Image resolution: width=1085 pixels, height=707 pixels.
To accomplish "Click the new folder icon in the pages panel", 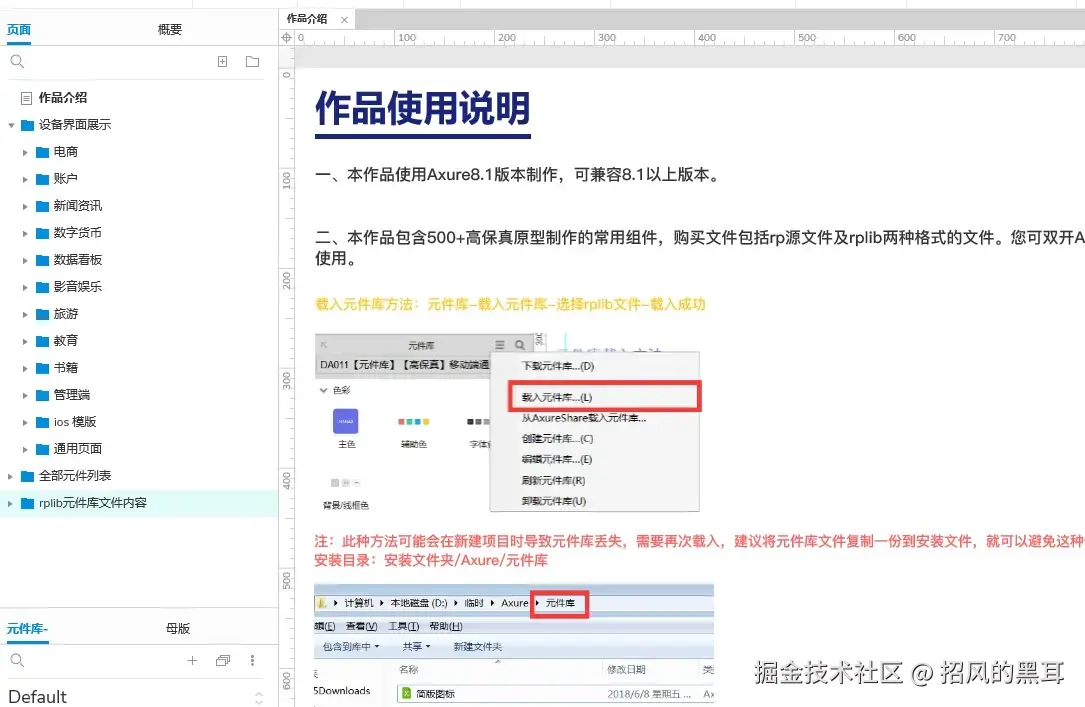I will click(251, 61).
